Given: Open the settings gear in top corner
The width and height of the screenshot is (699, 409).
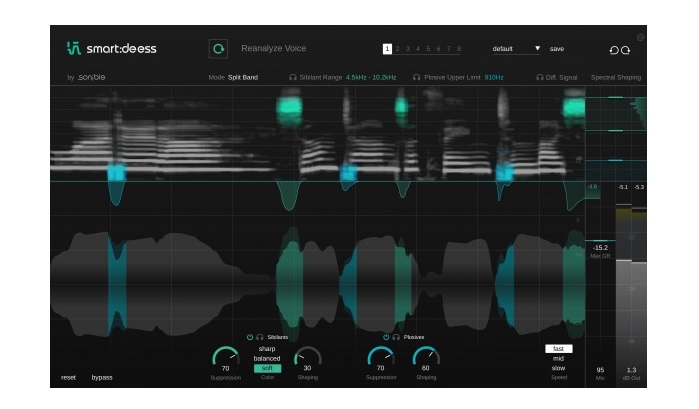Looking at the screenshot, I should 641,37.
